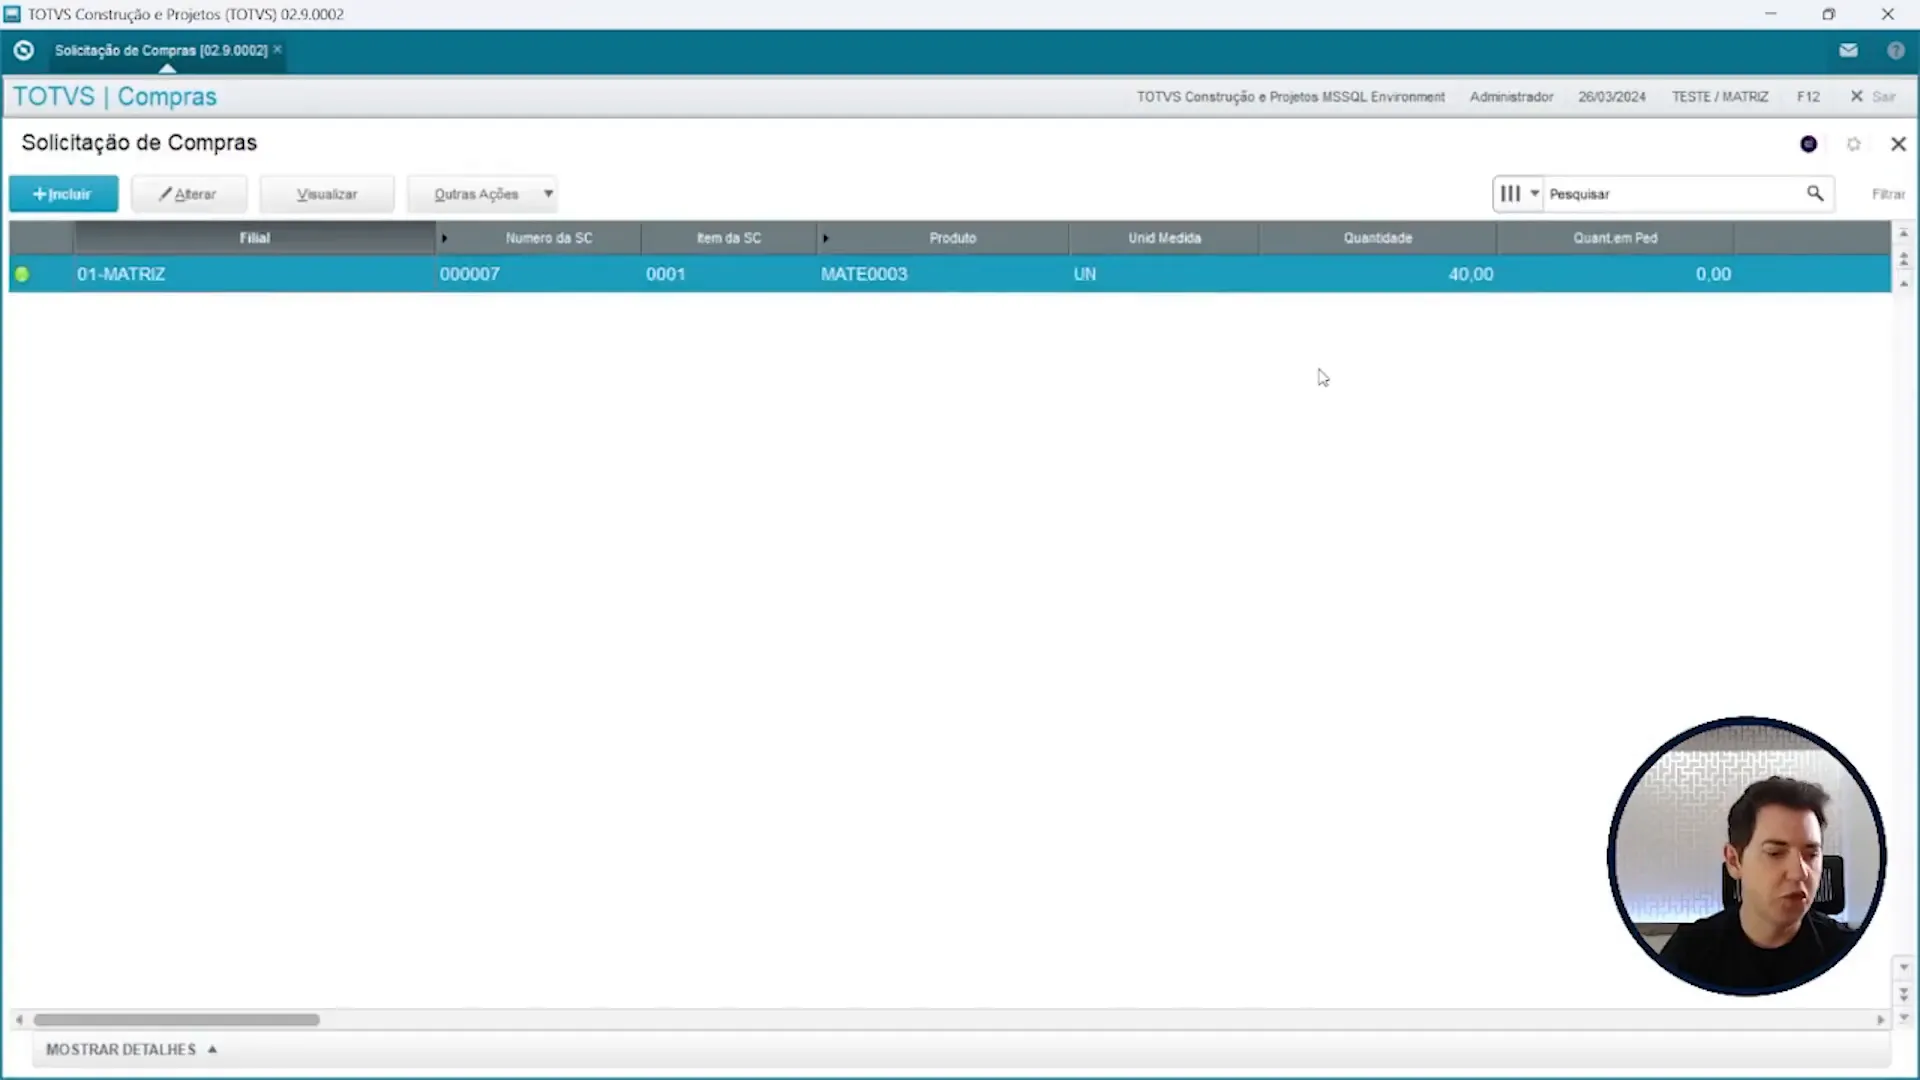Click the green status indicator on row
This screenshot has width=1920, height=1080.
coord(22,274)
